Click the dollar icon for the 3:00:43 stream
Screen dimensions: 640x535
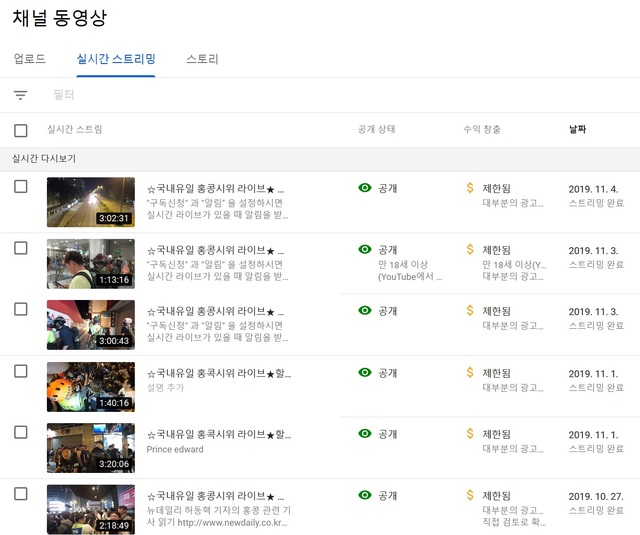pyautogui.click(x=470, y=310)
